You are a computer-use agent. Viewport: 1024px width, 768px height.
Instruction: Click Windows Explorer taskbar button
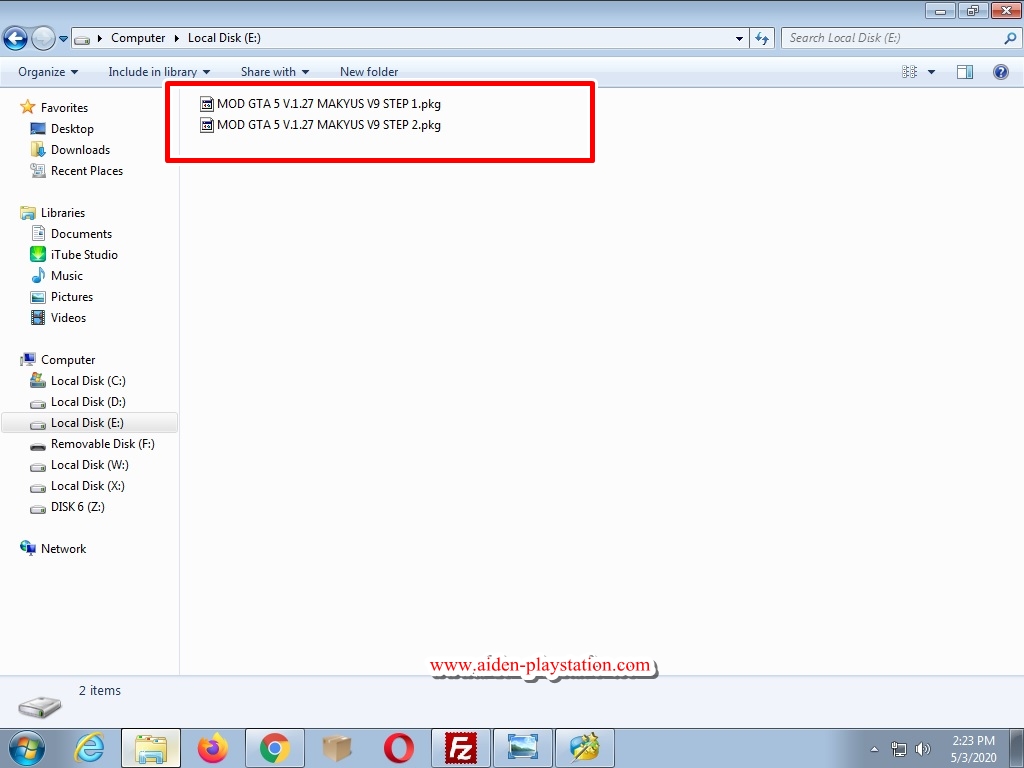[151, 748]
